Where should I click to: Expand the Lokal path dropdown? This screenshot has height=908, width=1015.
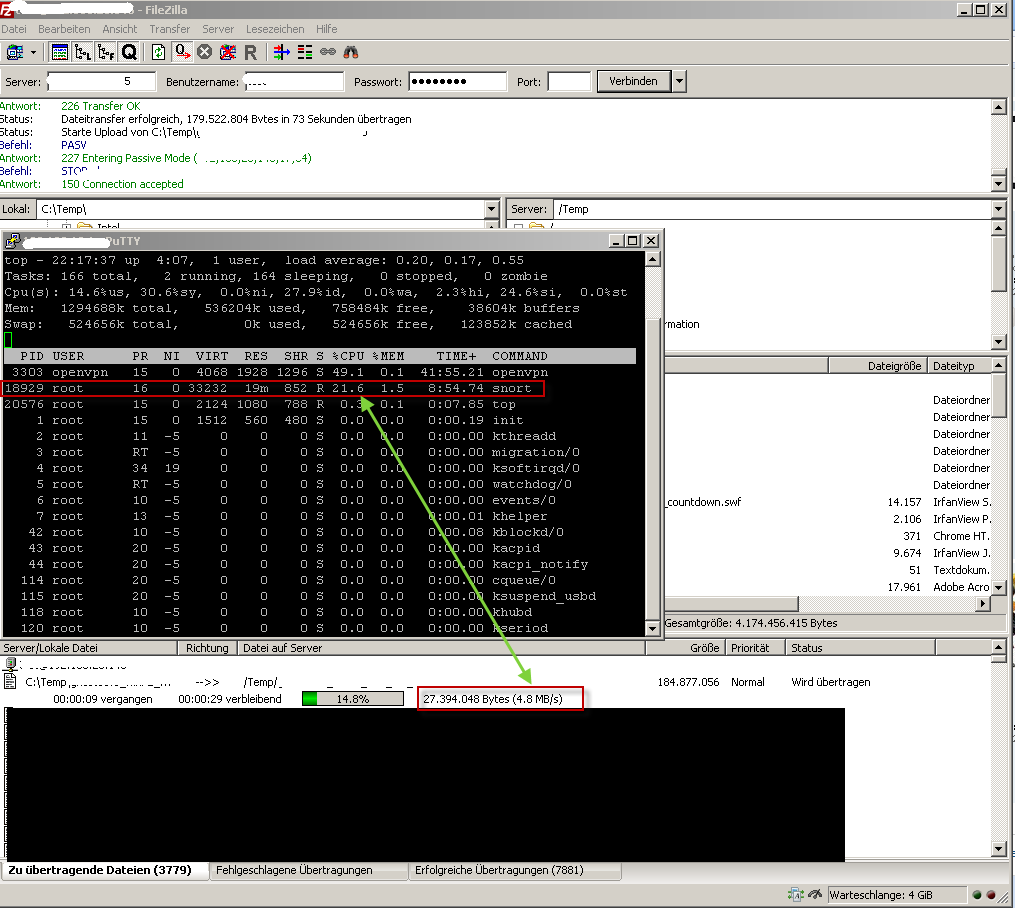coord(491,209)
